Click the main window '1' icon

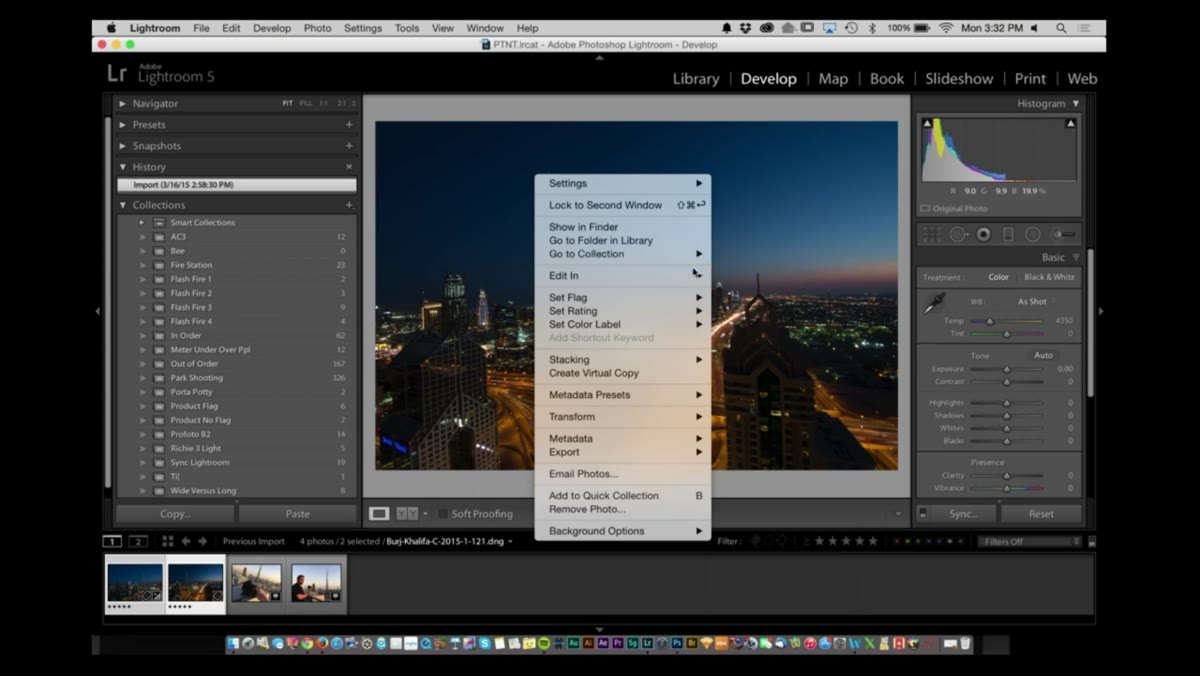tap(112, 541)
